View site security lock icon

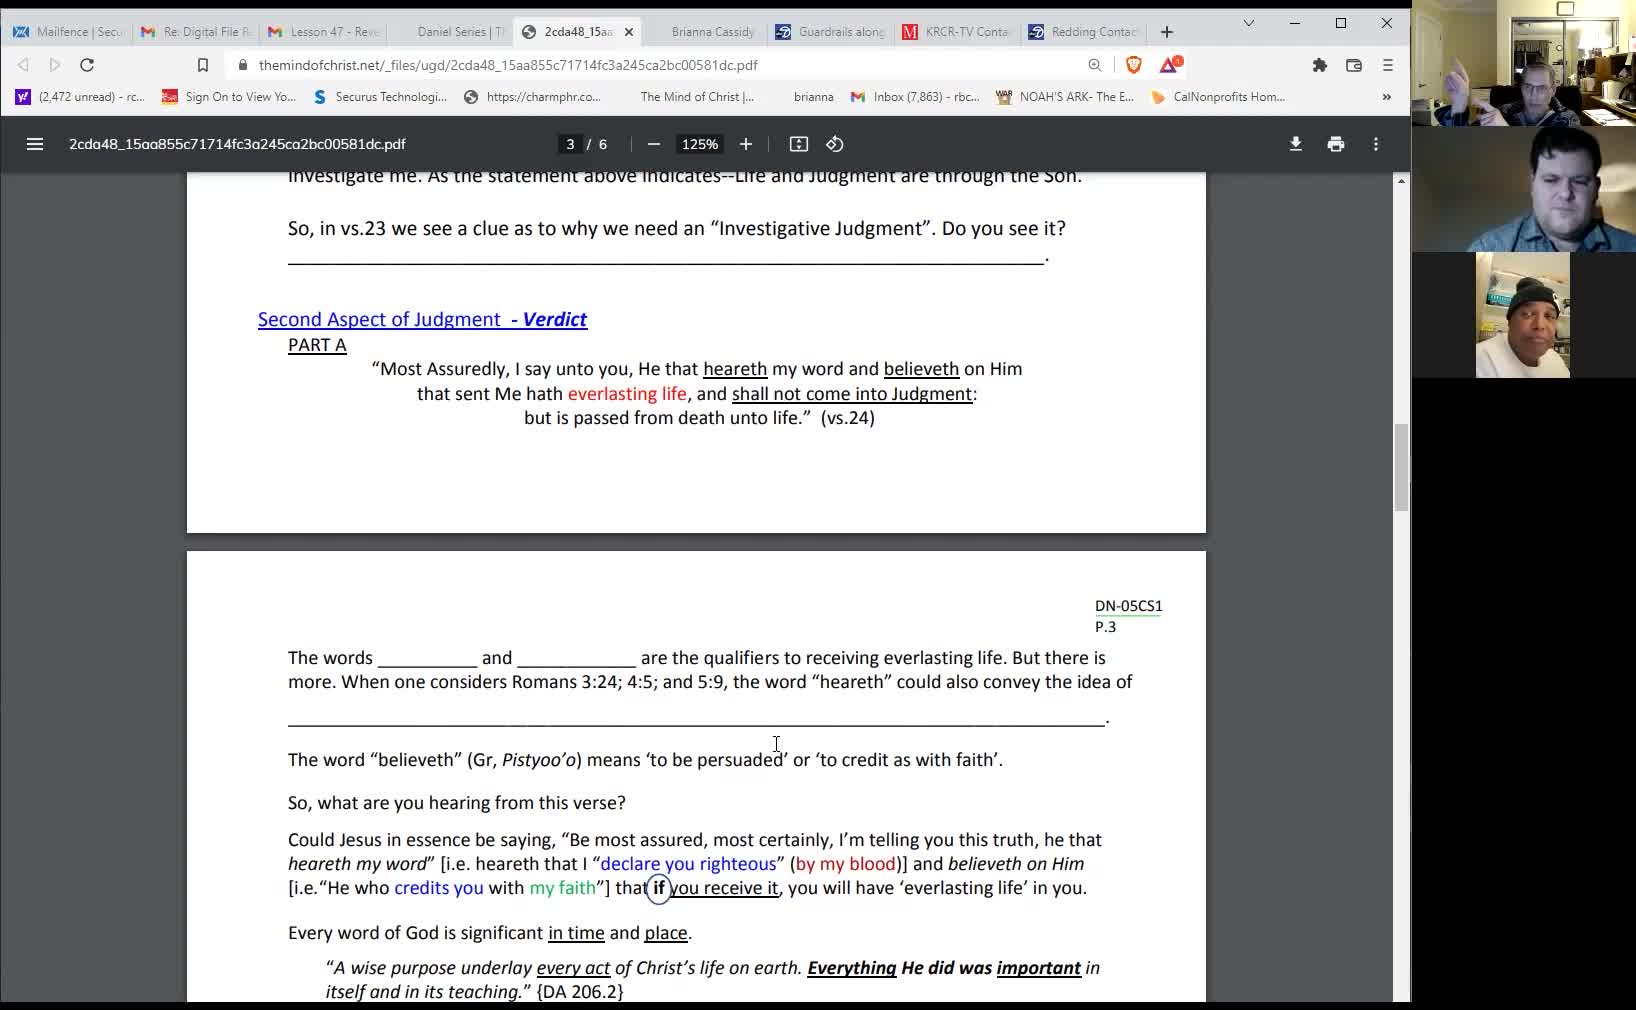point(242,65)
